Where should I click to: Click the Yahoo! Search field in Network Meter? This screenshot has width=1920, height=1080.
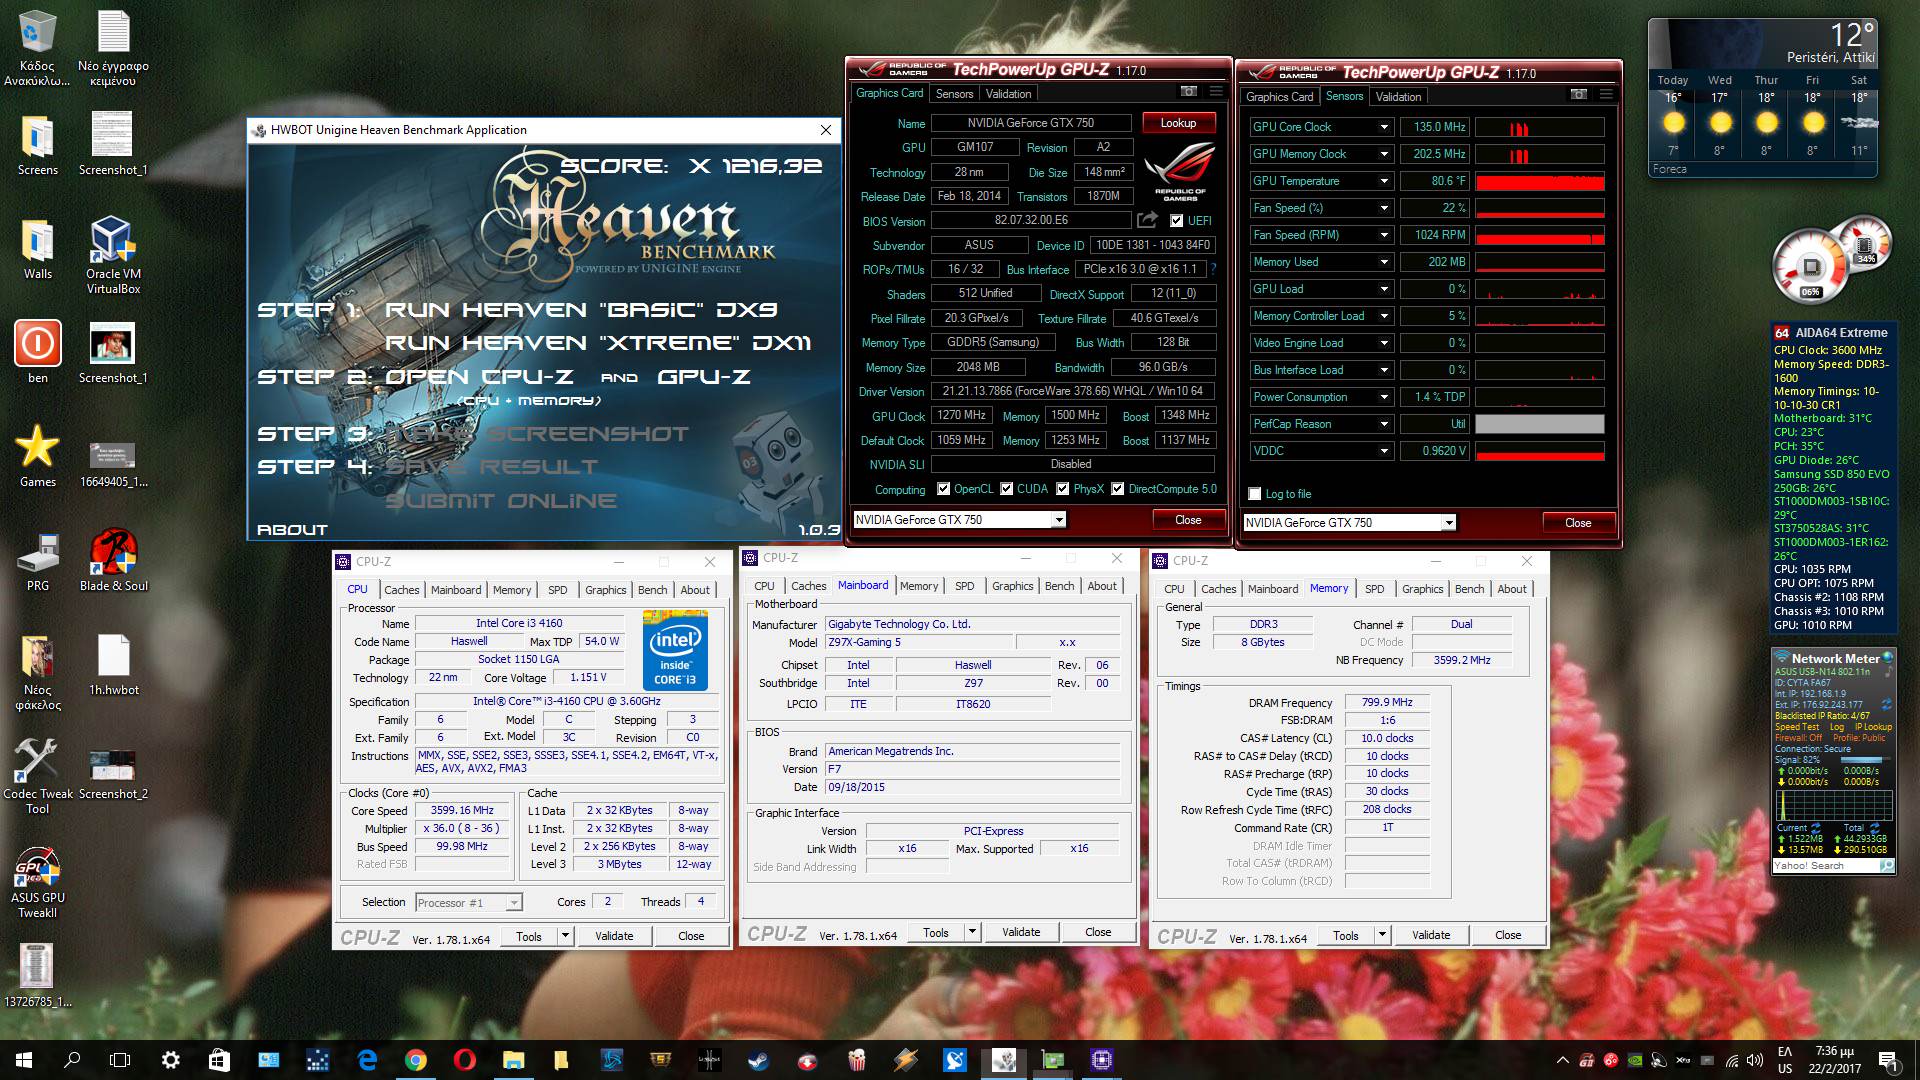point(1824,866)
